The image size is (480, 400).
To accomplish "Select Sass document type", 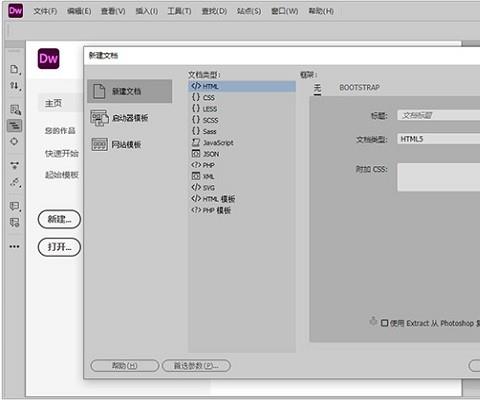I will point(242,131).
